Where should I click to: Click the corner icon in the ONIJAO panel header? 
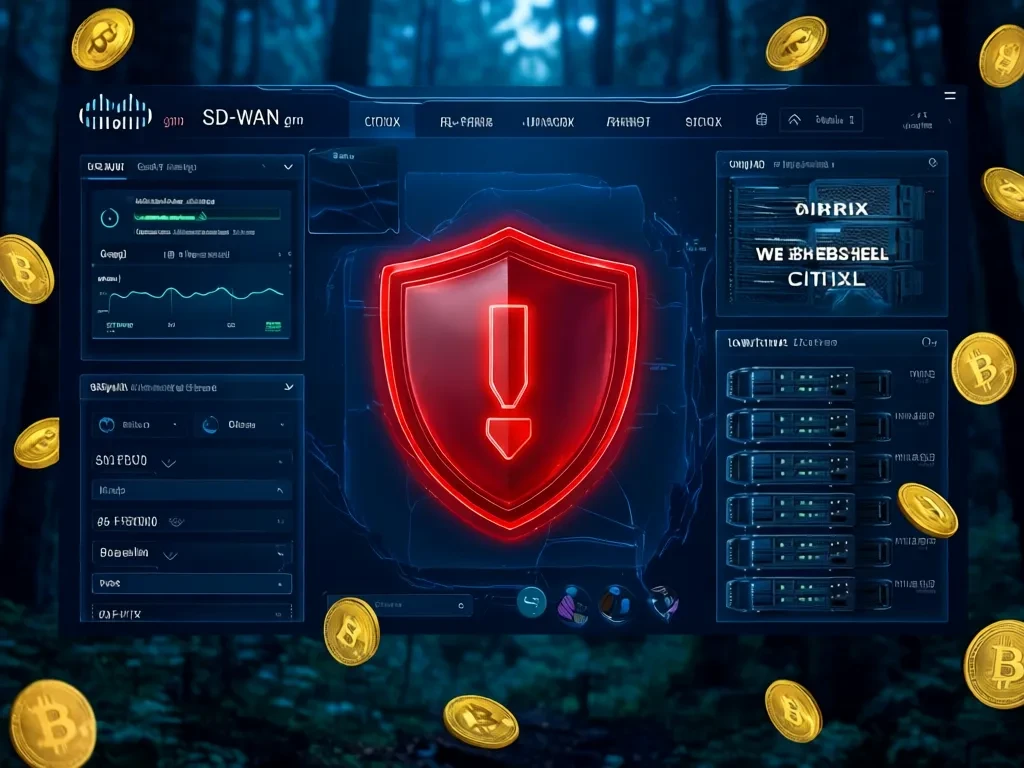coord(933,163)
